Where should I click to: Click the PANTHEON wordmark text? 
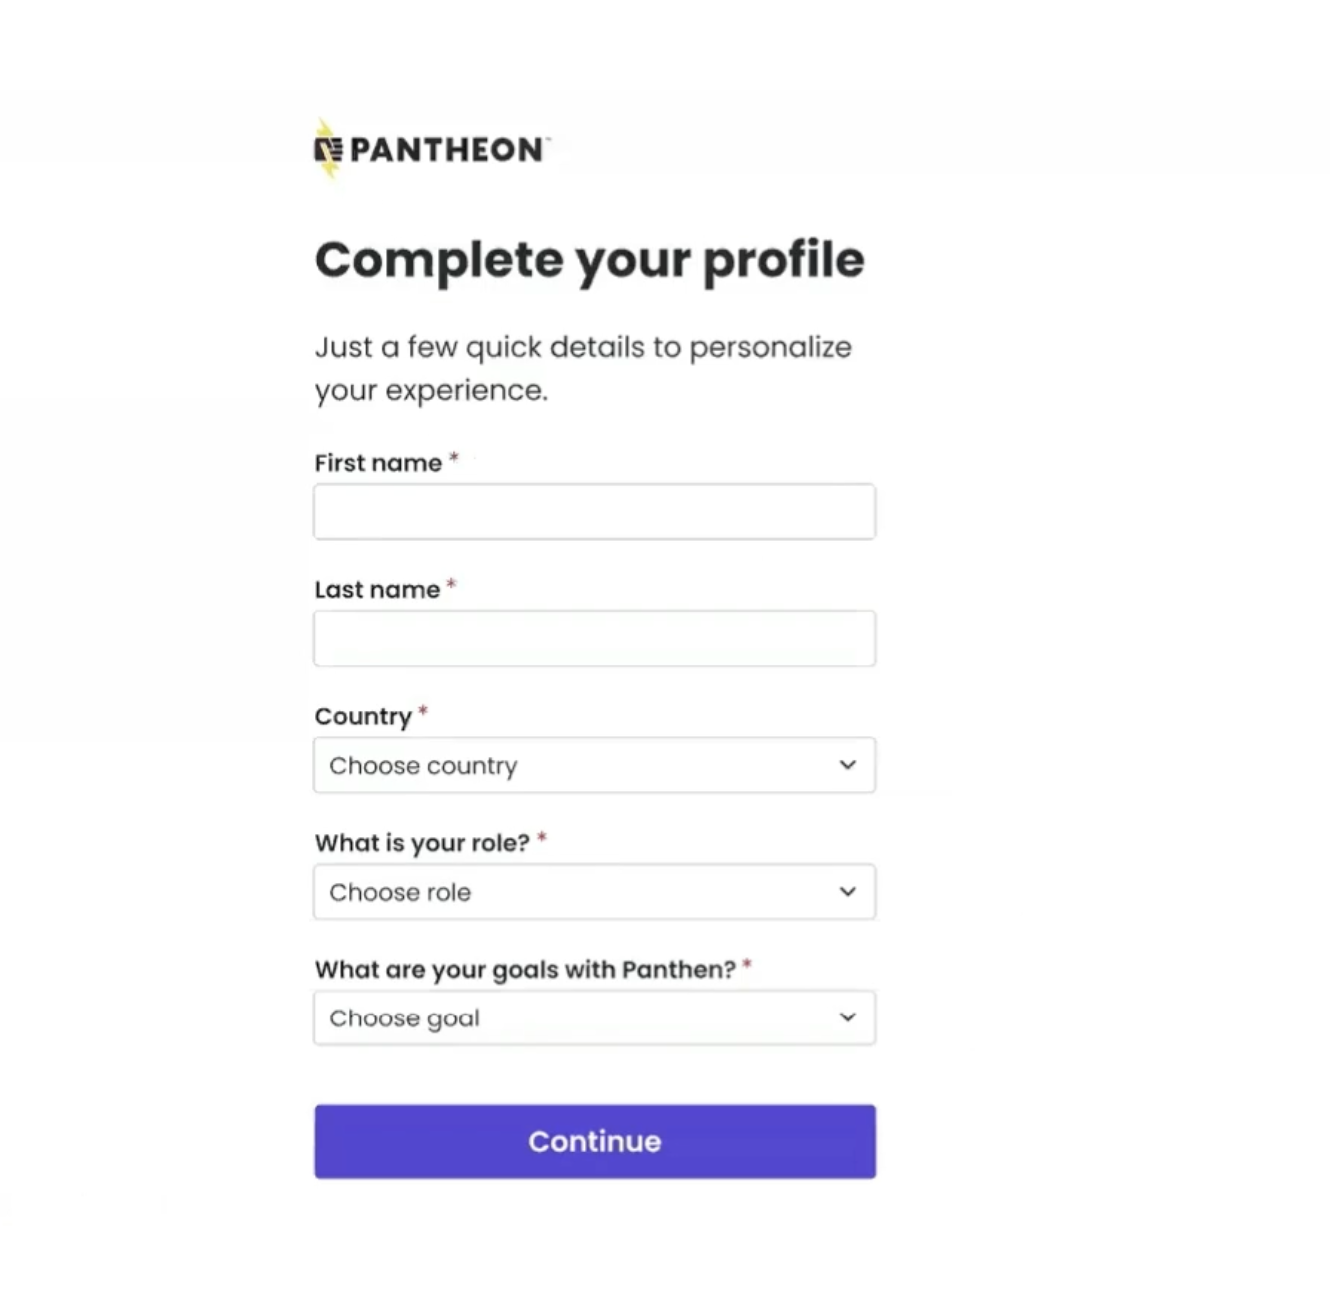446,150
